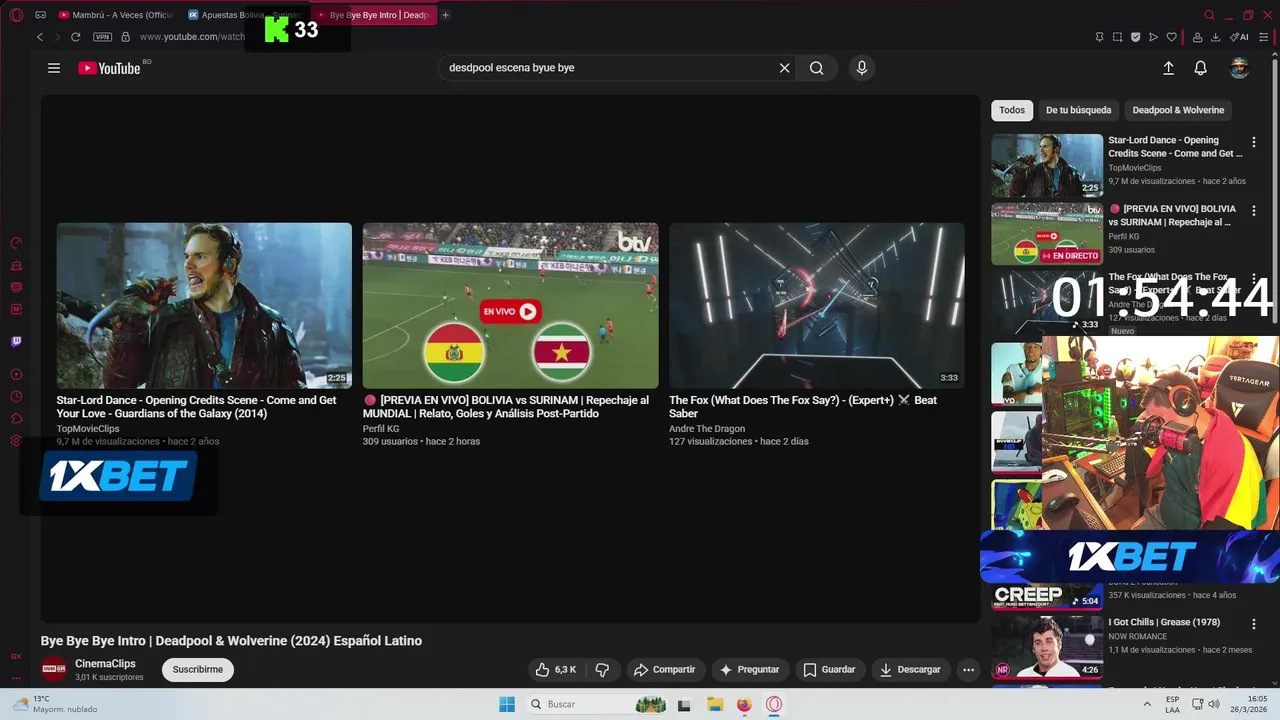Search tabs with the red magnifier

coord(1210,15)
